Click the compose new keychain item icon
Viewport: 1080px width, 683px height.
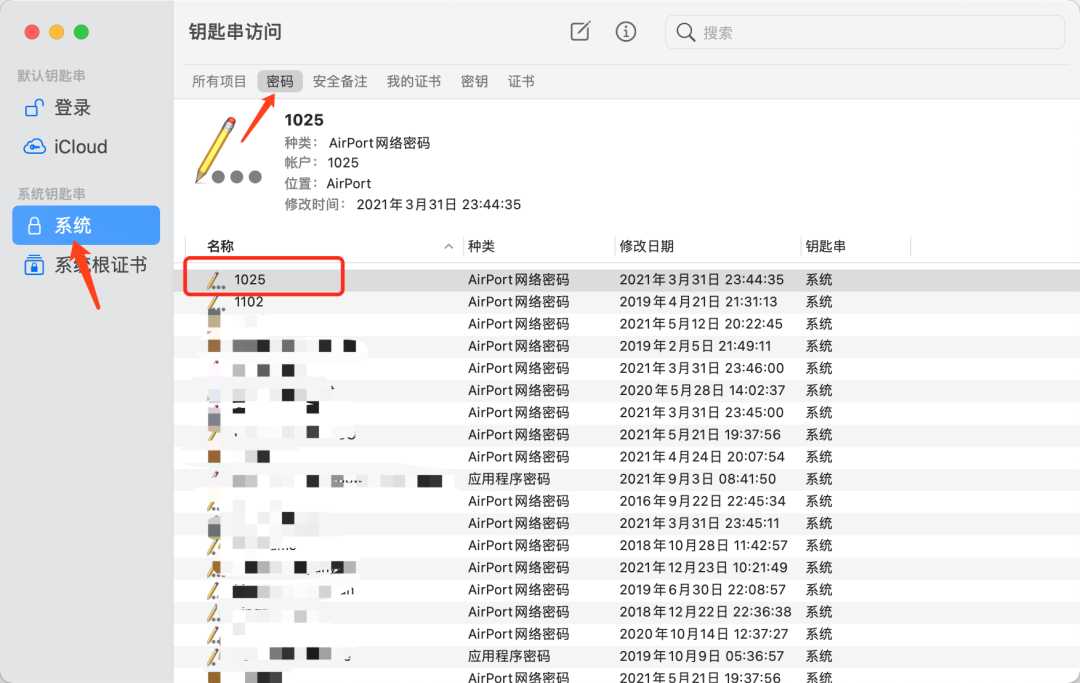pyautogui.click(x=580, y=31)
